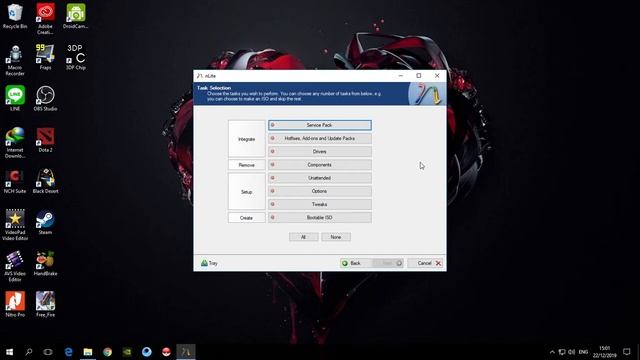640x360 pixels.
Task: Cancel the nLite wizard
Action: (x=425, y=263)
